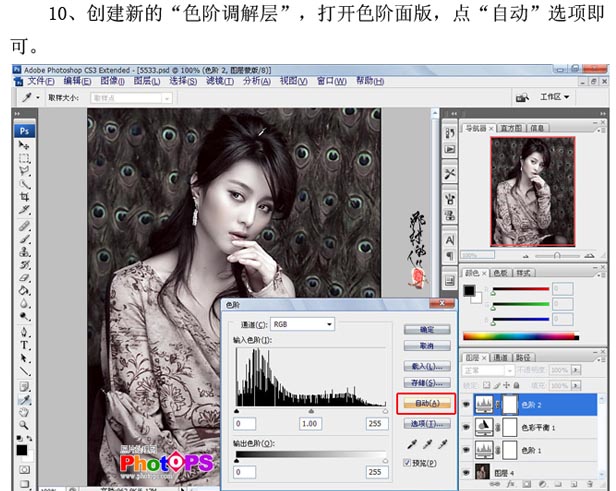Image resolution: width=616 pixels, height=491 pixels.
Task: Click the foreground color swatch in toolbox
Action: click(x=22, y=450)
